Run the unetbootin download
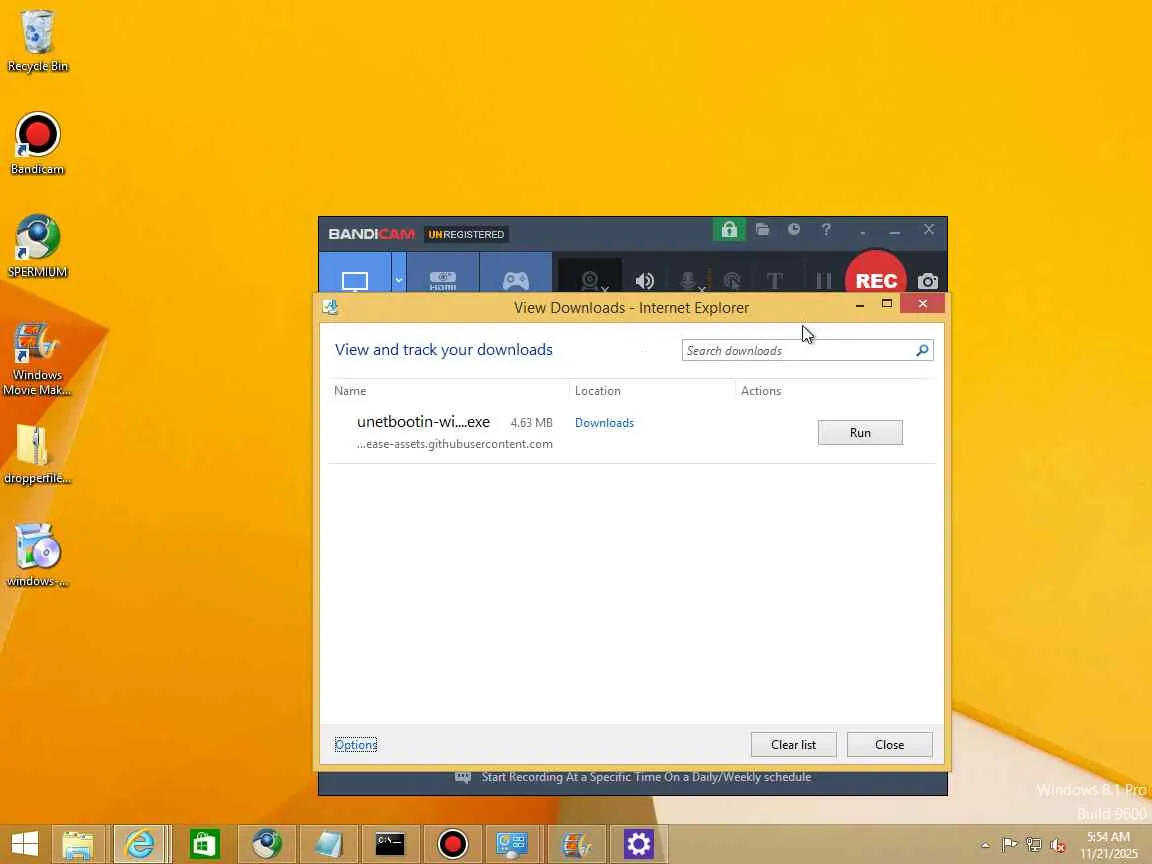 click(x=860, y=433)
